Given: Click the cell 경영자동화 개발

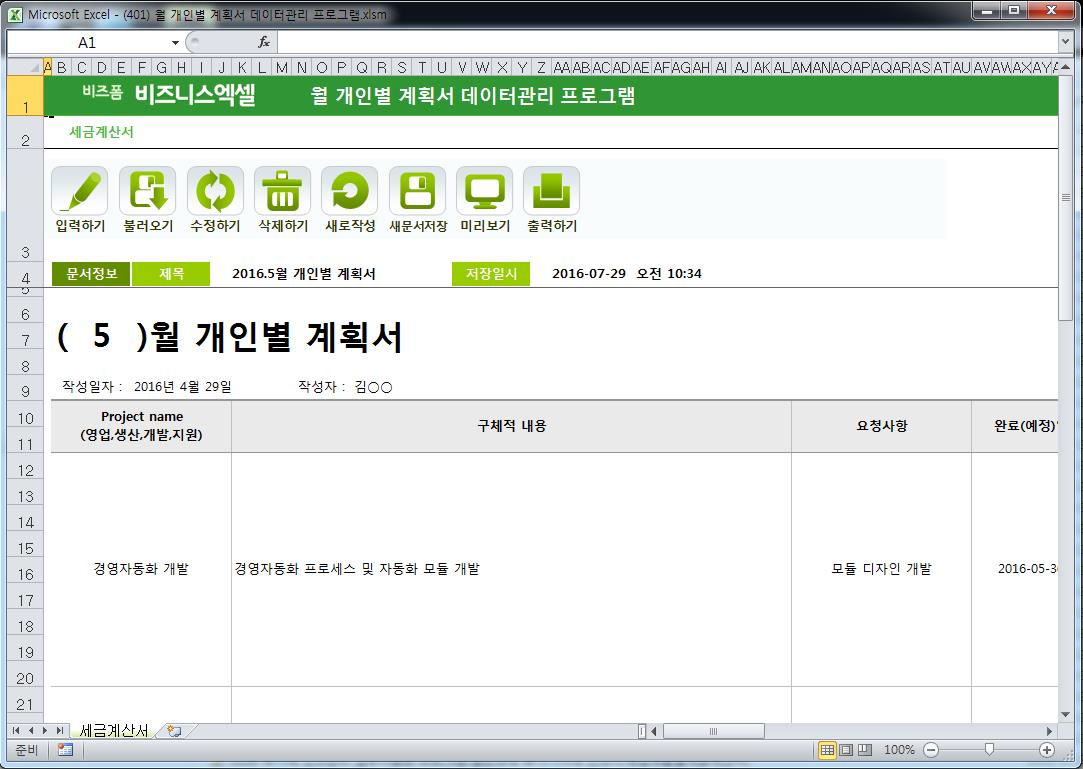Looking at the screenshot, I should click(x=141, y=569).
